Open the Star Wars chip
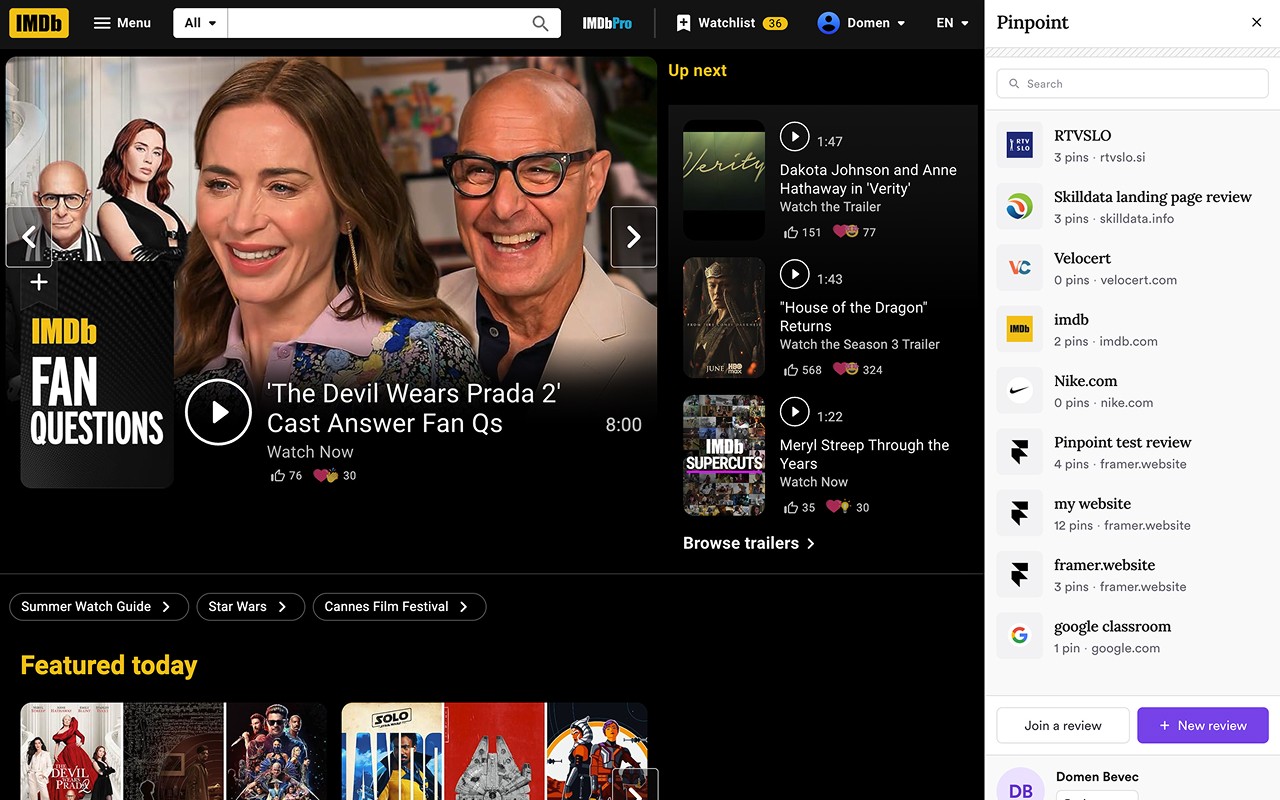The height and width of the screenshot is (800, 1280). coord(250,607)
